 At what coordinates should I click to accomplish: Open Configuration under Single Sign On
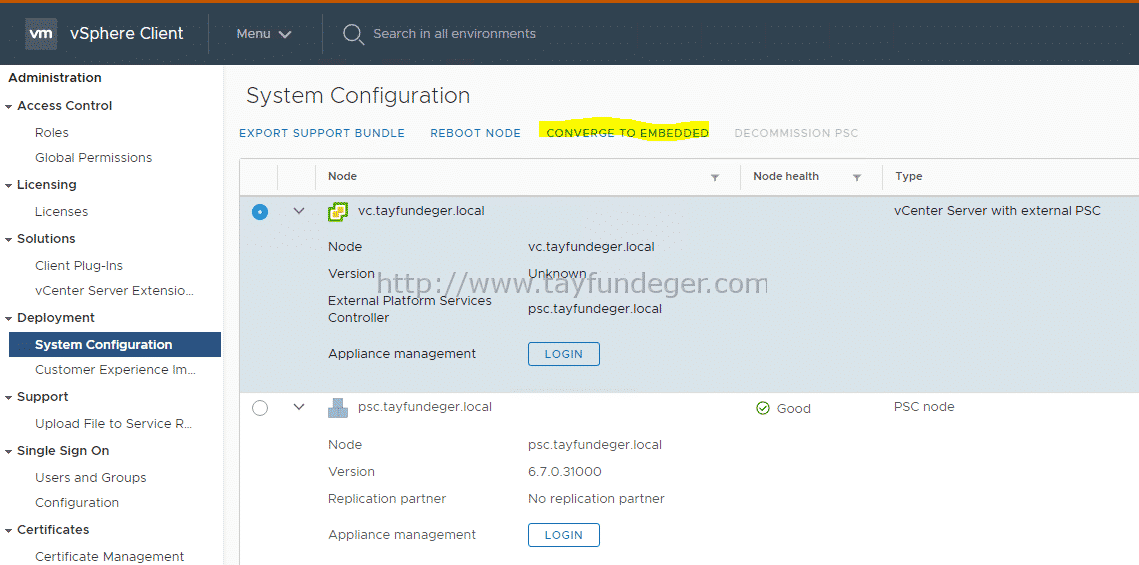(76, 503)
